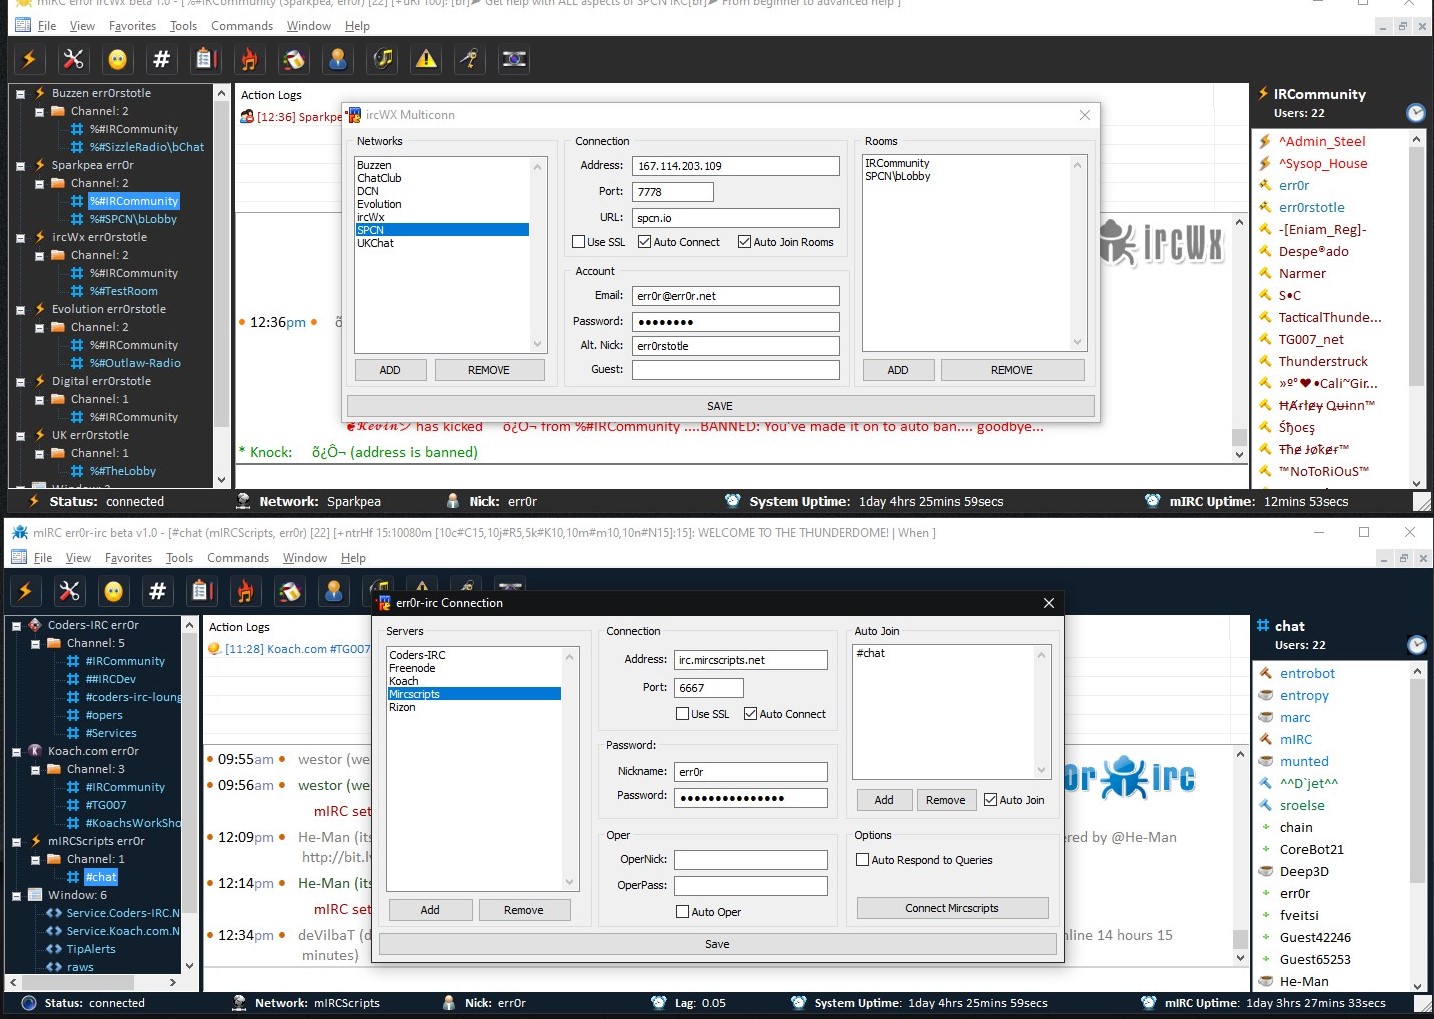The image size is (1434, 1019).
Task: Click Connect Mircscripts button
Action: (952, 908)
